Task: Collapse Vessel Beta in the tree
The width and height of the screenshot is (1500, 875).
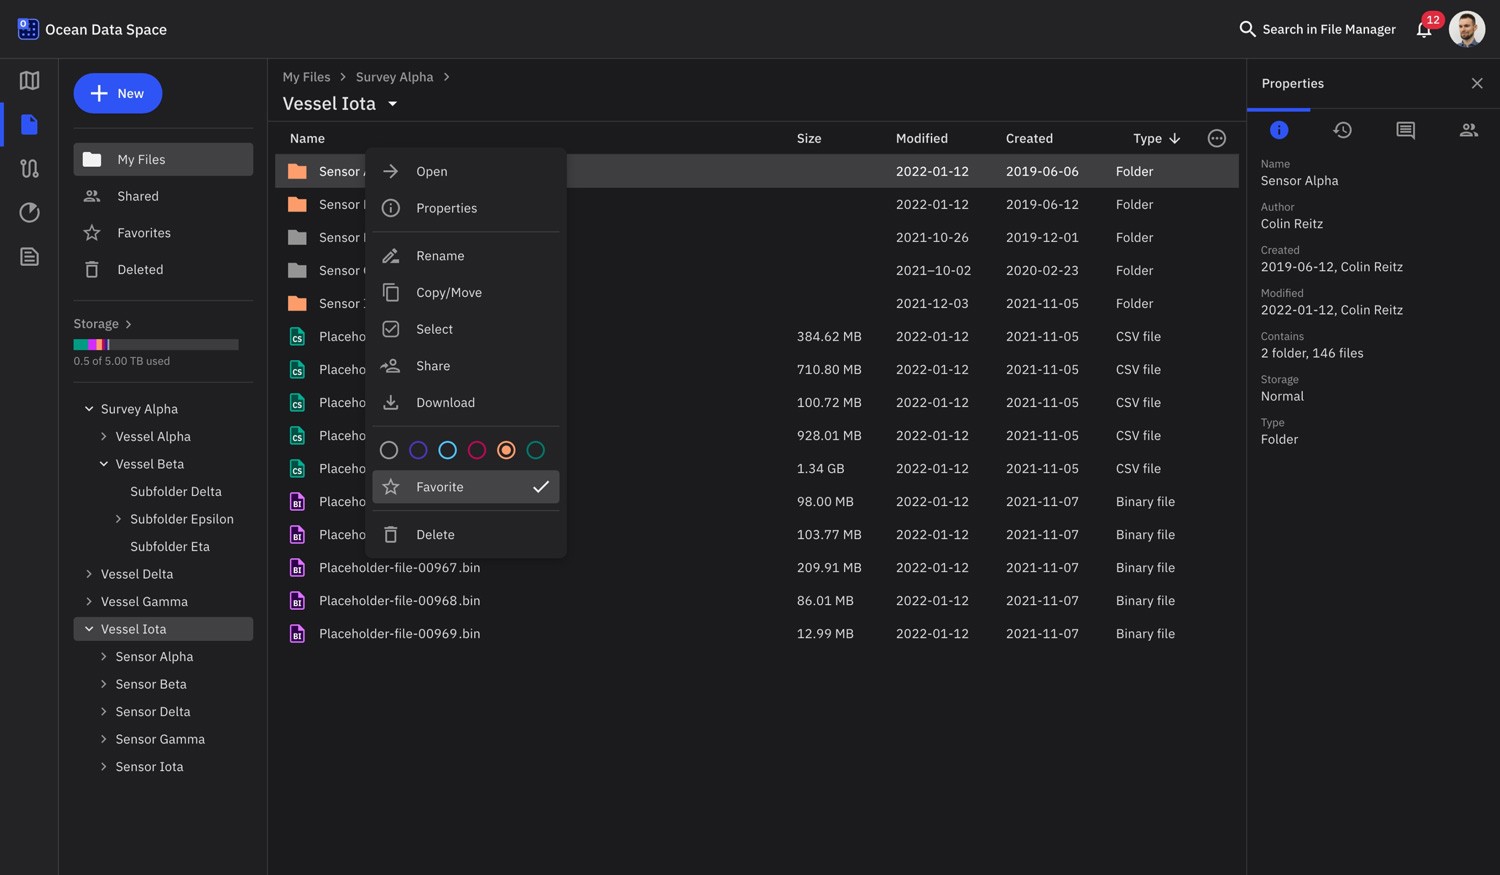Action: coord(103,464)
